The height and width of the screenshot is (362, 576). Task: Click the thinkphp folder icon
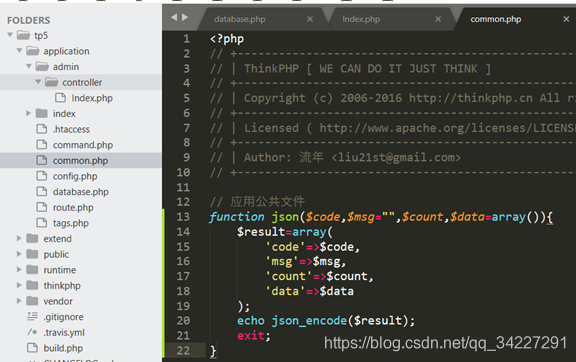point(32,285)
